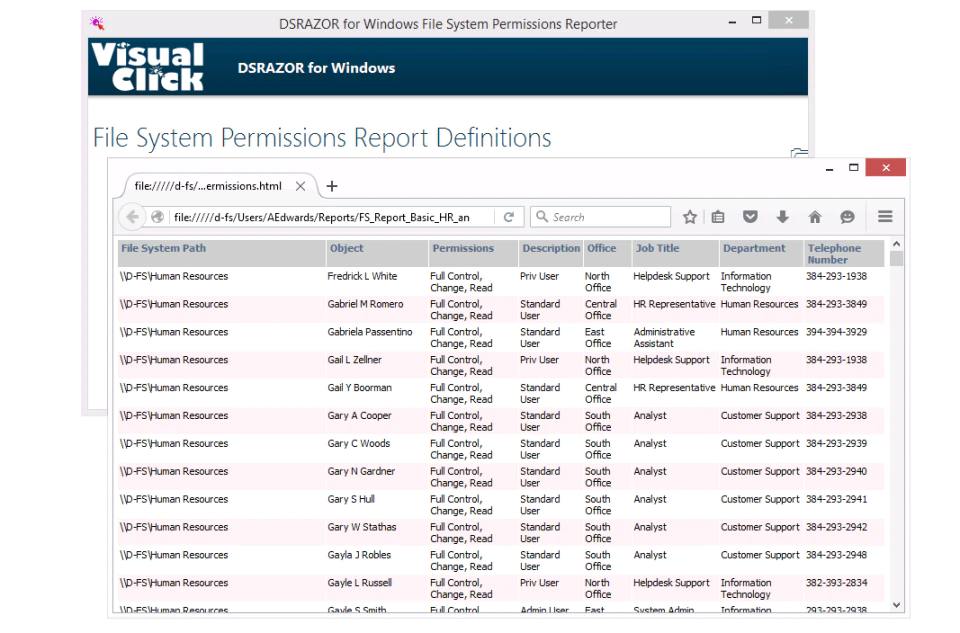This screenshot has height=633, width=960.
Task: Click the folder icon in DSRAZOR window
Action: click(799, 152)
